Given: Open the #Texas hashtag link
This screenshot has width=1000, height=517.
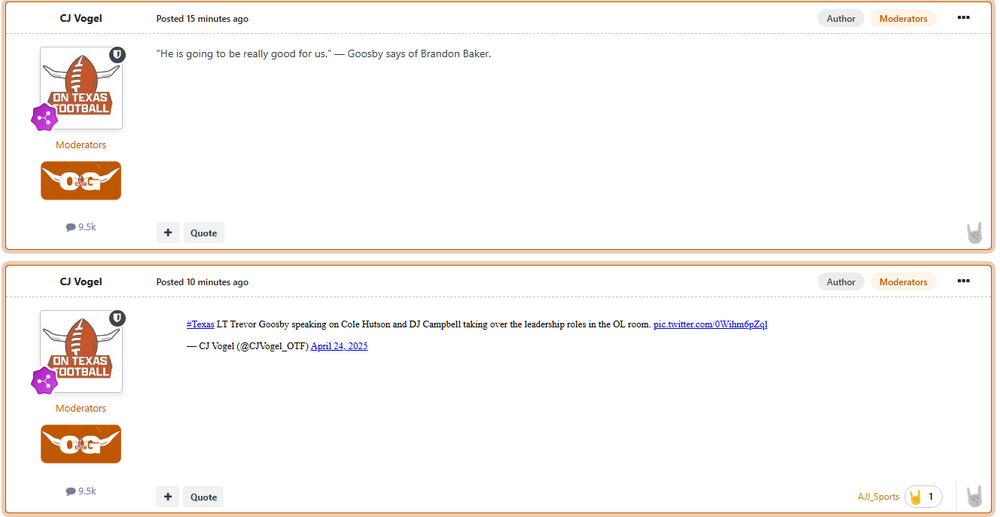Looking at the screenshot, I should click(200, 324).
